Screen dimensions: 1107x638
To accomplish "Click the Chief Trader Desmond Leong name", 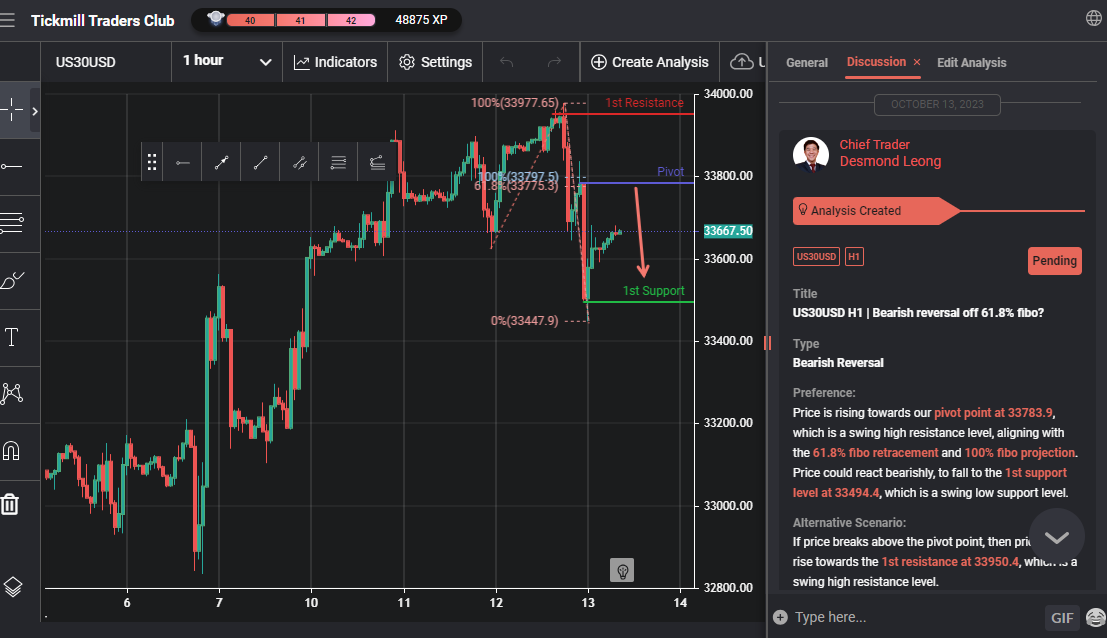I will [x=890, y=153].
